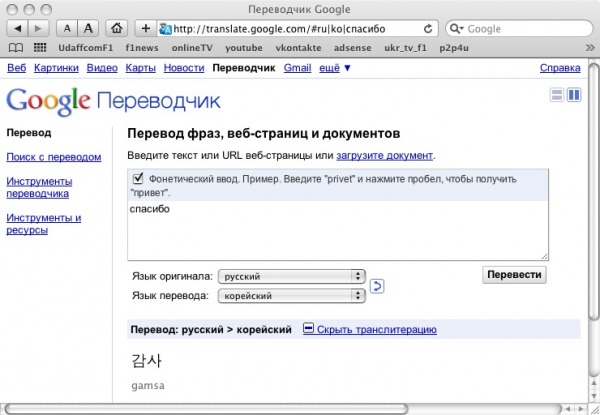The image size is (600, 415).
Task: Expand the ещё more menu
Action: click(335, 68)
